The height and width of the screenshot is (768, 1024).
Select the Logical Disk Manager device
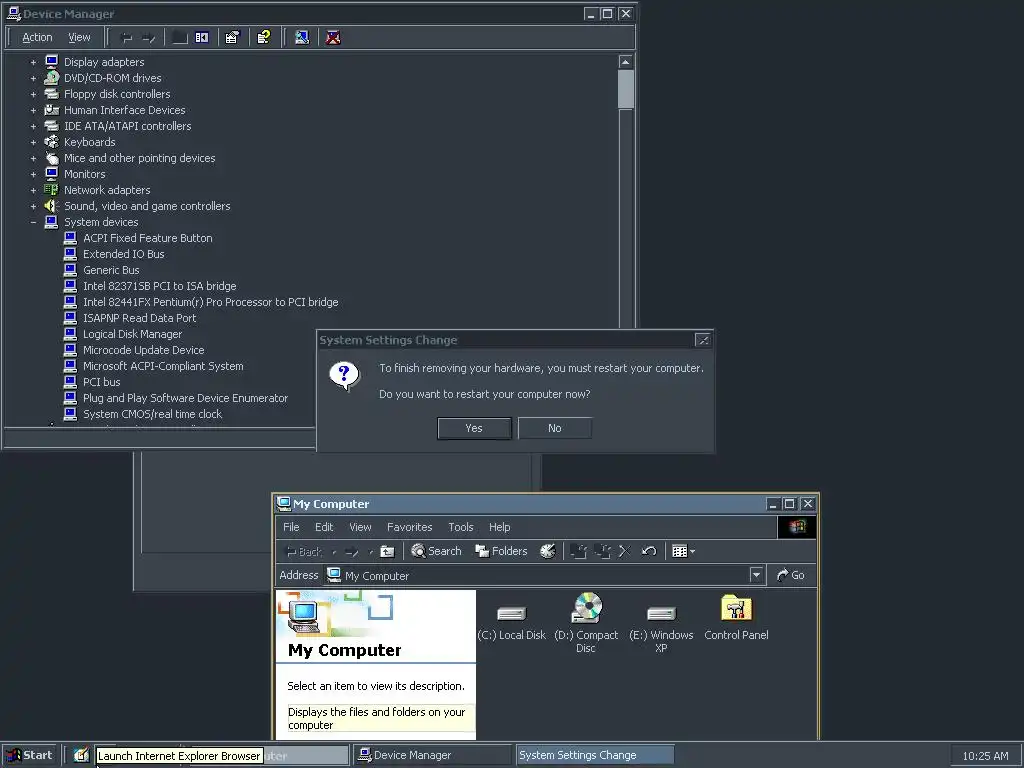pyautogui.click(x=133, y=334)
